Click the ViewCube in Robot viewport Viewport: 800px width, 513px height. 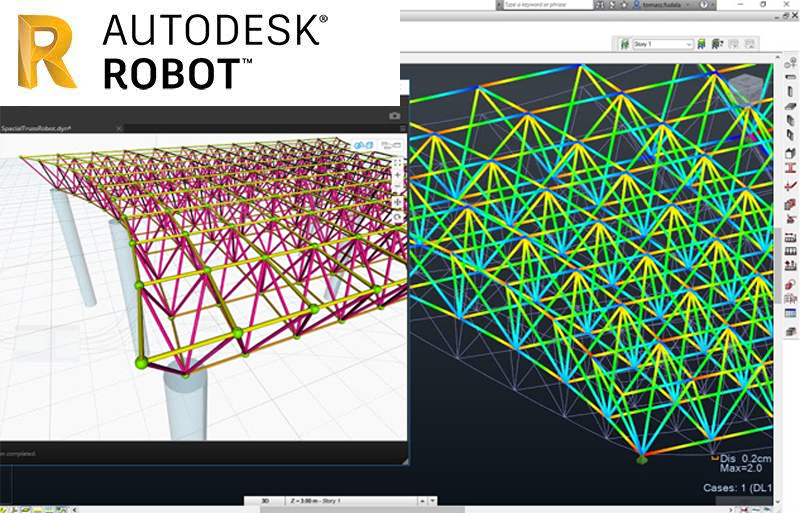(745, 88)
